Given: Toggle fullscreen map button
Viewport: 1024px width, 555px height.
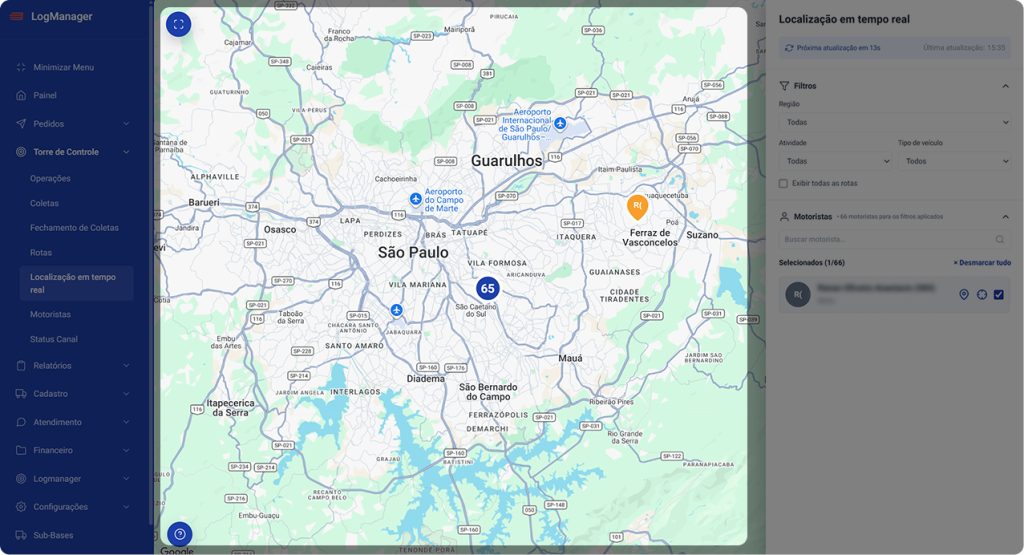Looking at the screenshot, I should click(x=178, y=25).
